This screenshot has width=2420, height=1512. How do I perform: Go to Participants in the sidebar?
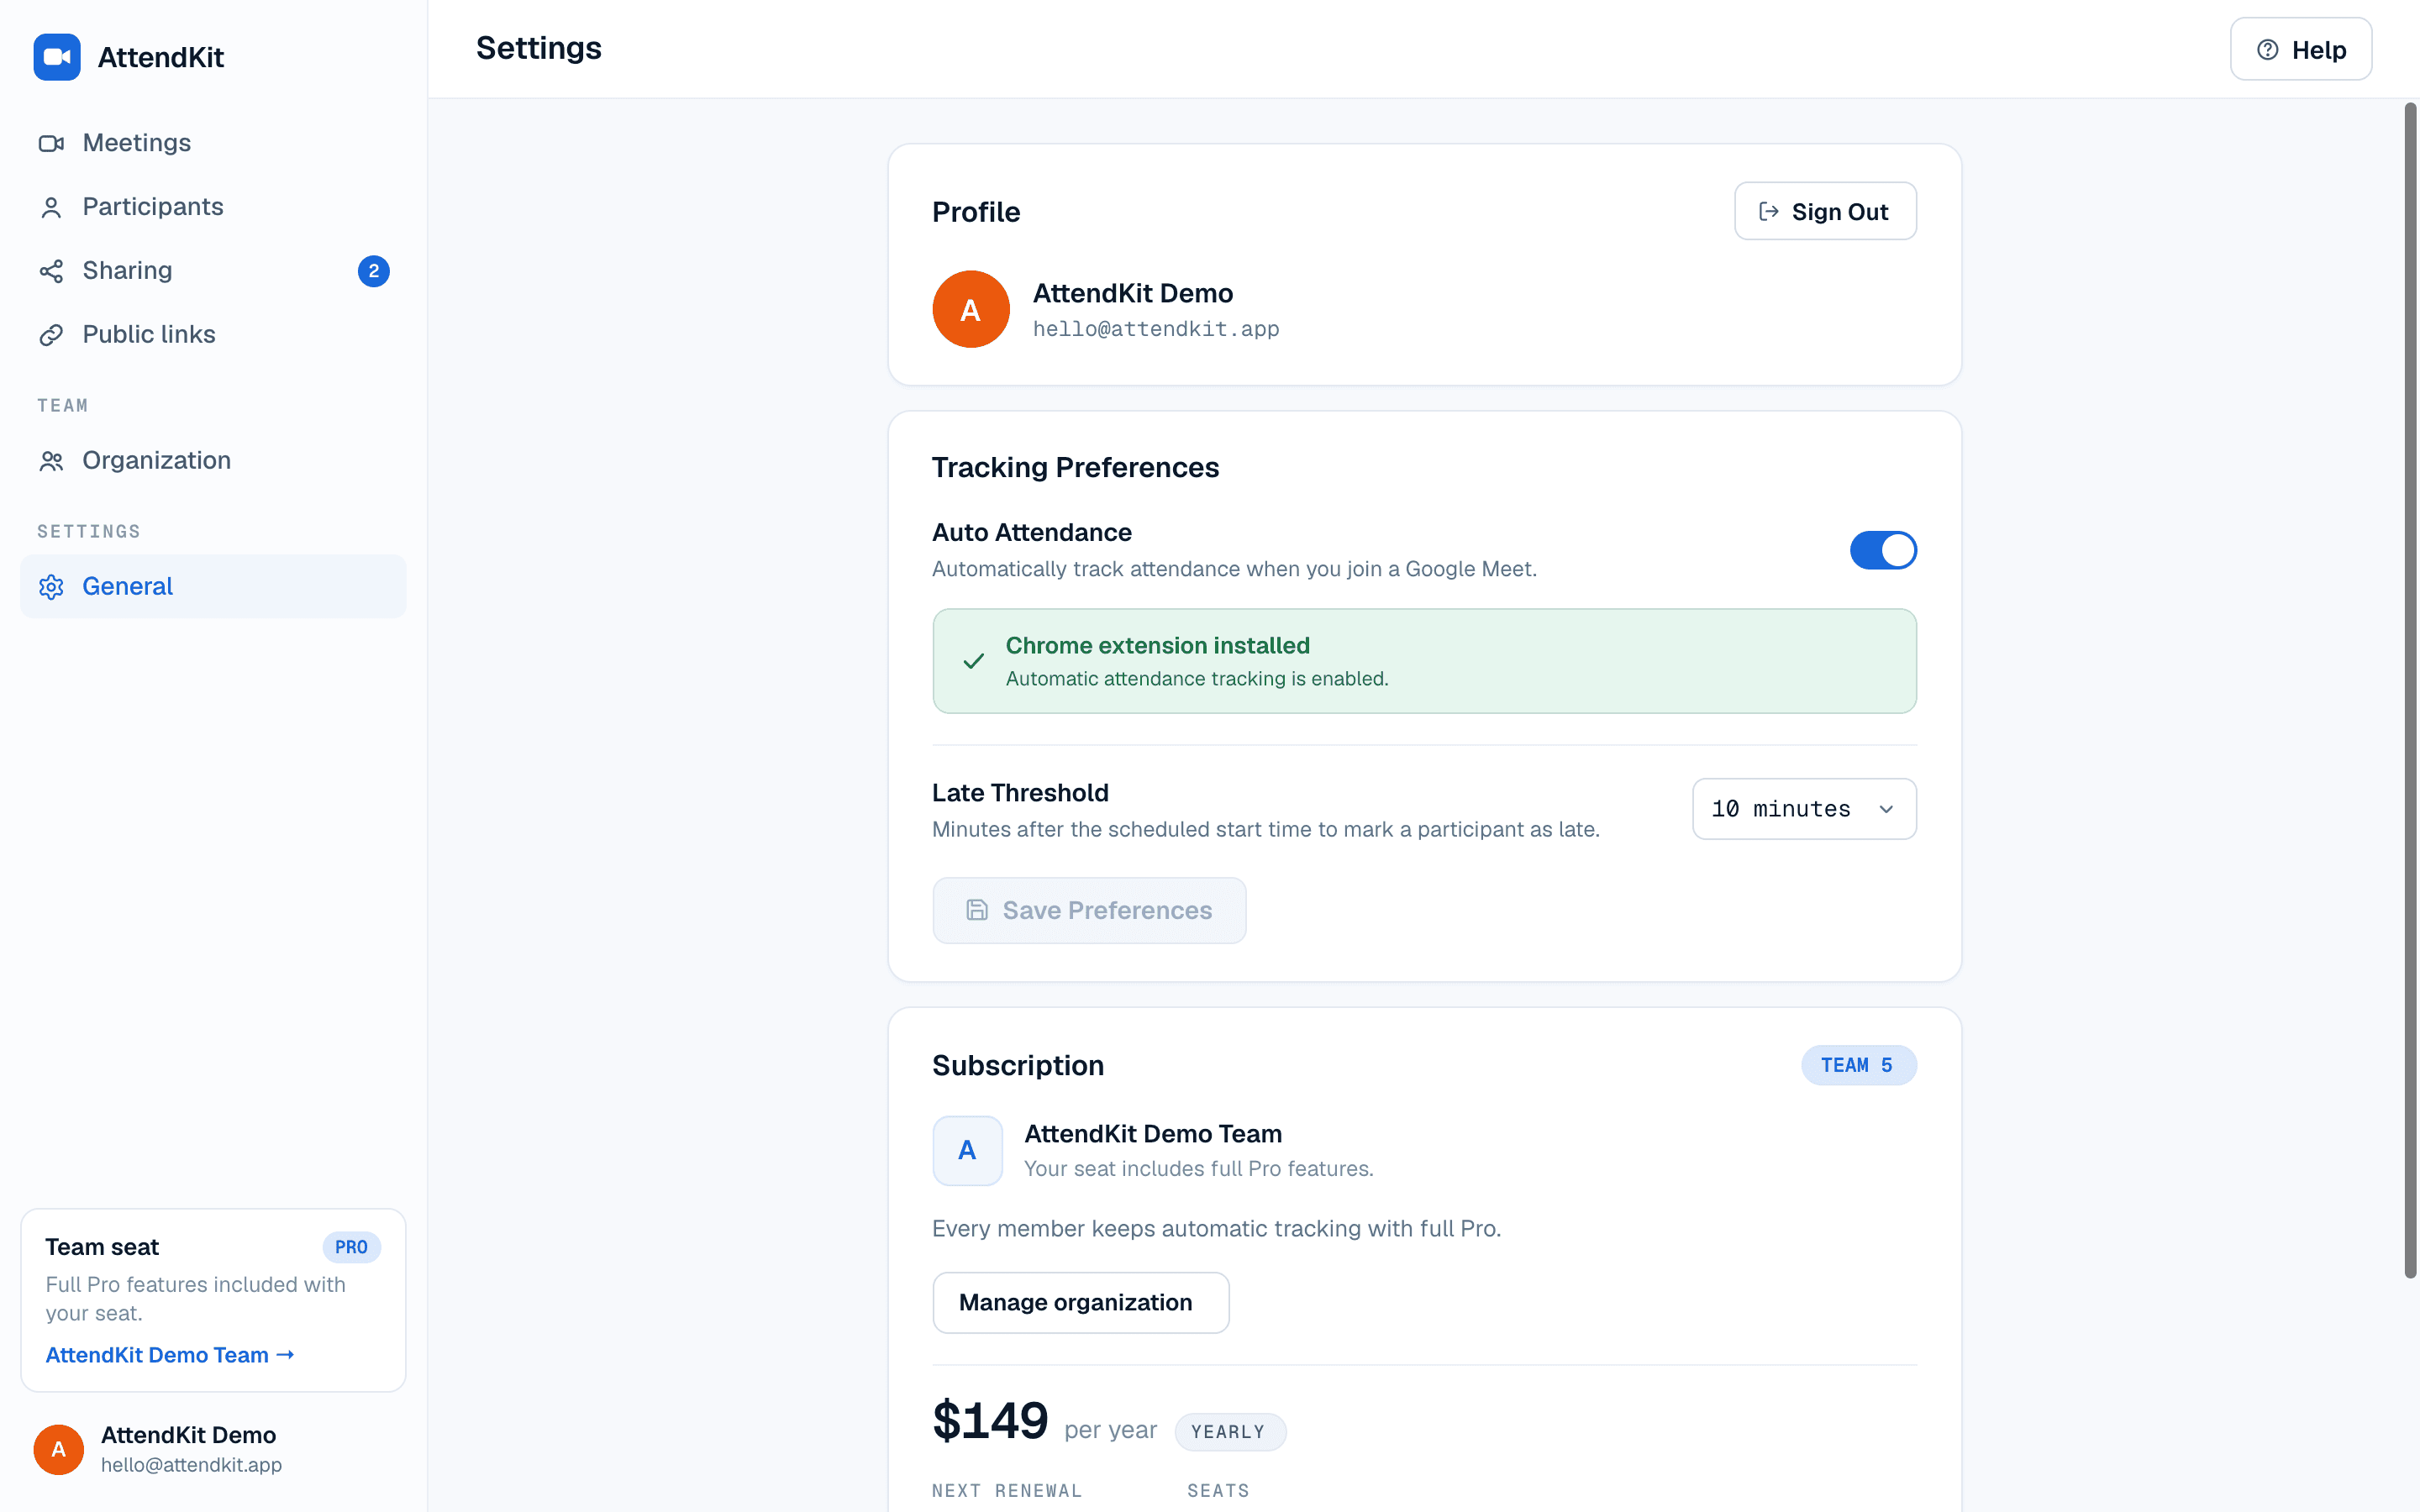pyautogui.click(x=213, y=207)
